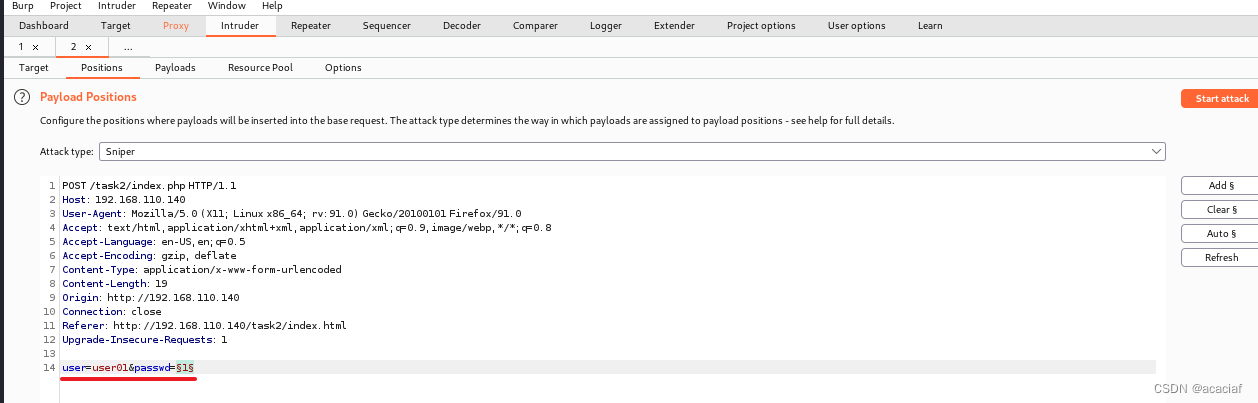Open the Project options tab
The image size is (1258, 403).
pos(761,26)
